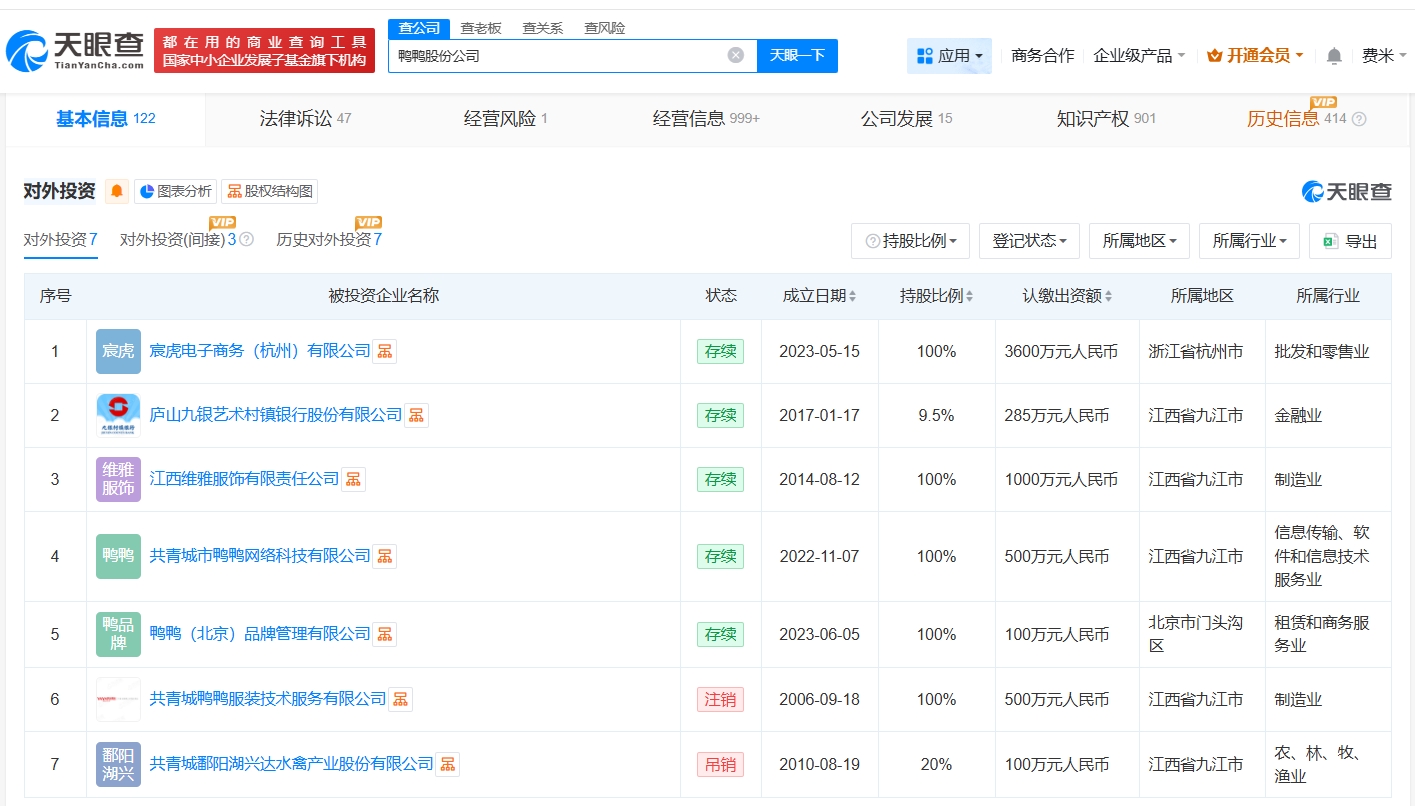
Task: Click the search input containing 鸭鸭股份公司
Action: [555, 56]
